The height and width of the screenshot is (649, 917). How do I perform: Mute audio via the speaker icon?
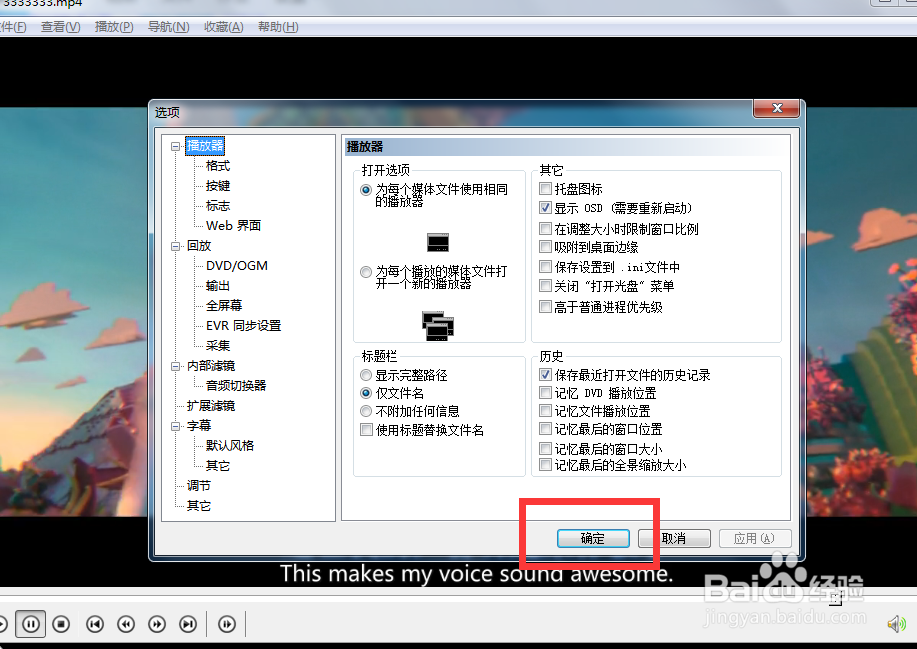tap(897, 623)
